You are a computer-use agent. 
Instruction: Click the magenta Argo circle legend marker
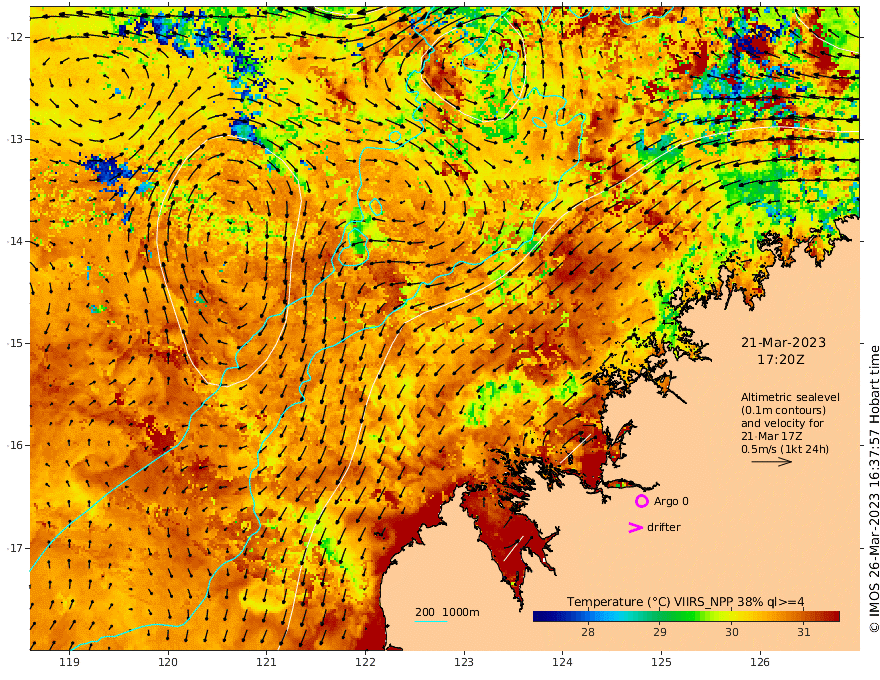pos(641,501)
